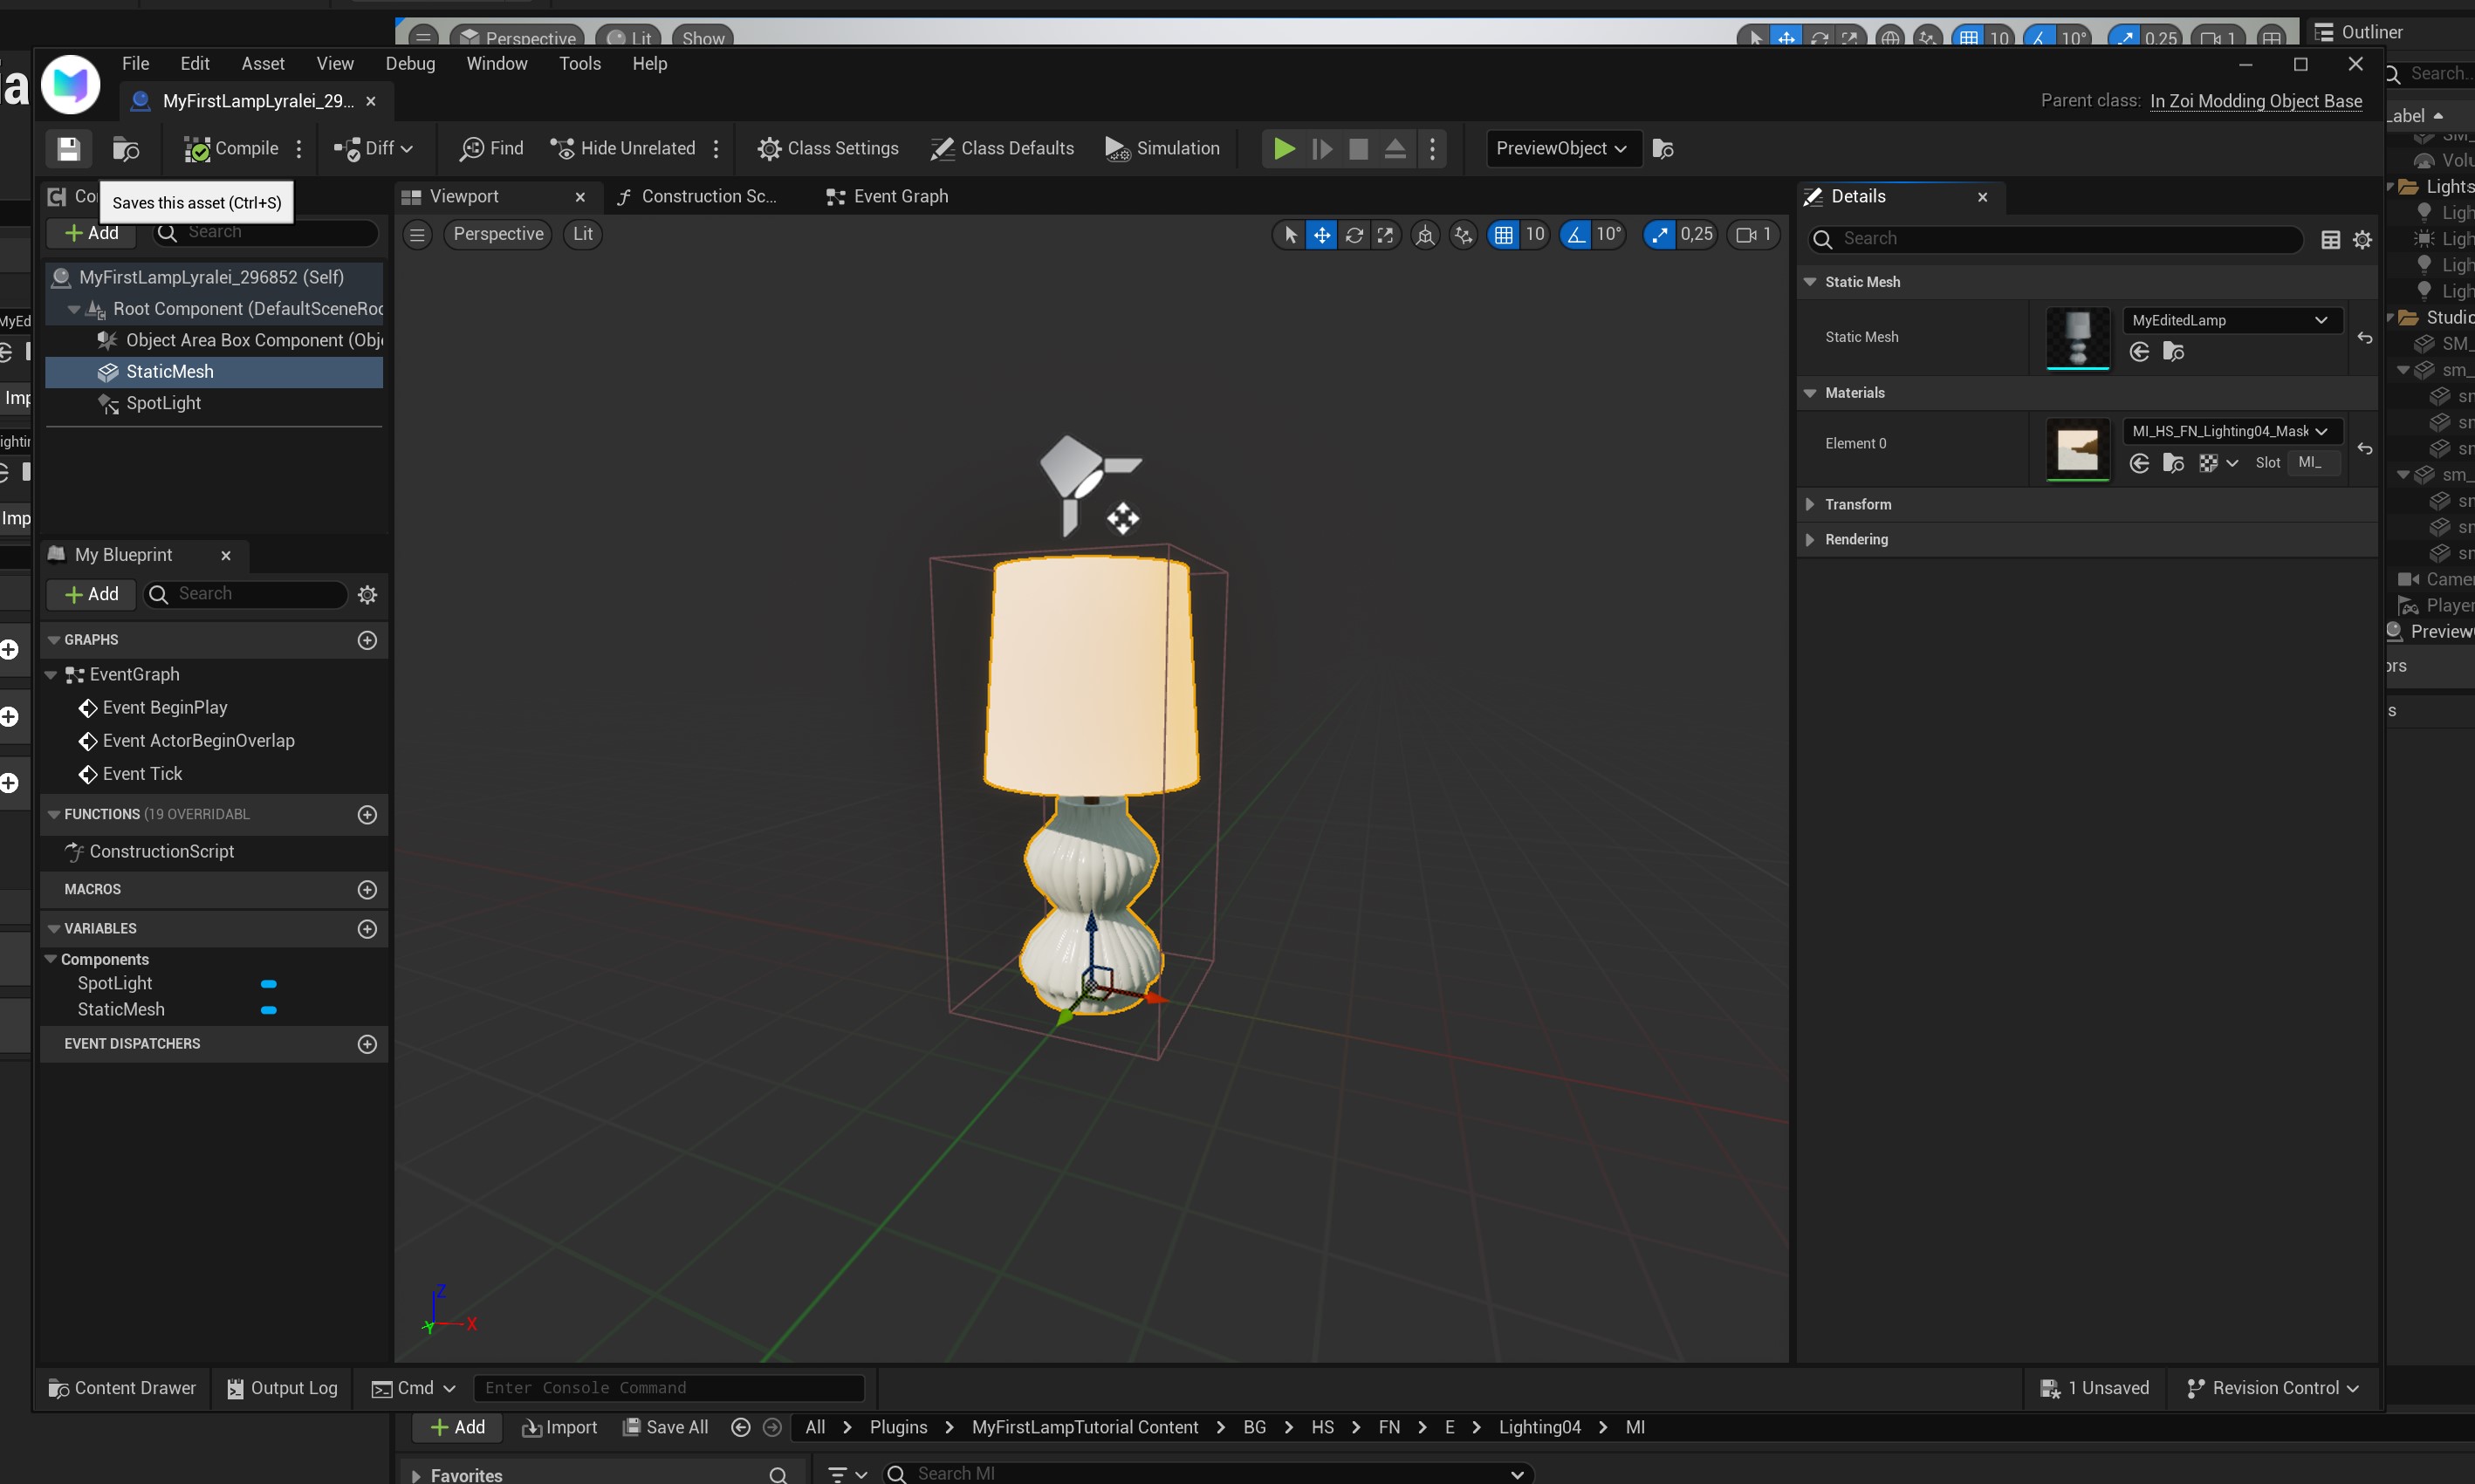The height and width of the screenshot is (1484, 2475).
Task: Add new macro plus icon
Action: coord(367,890)
